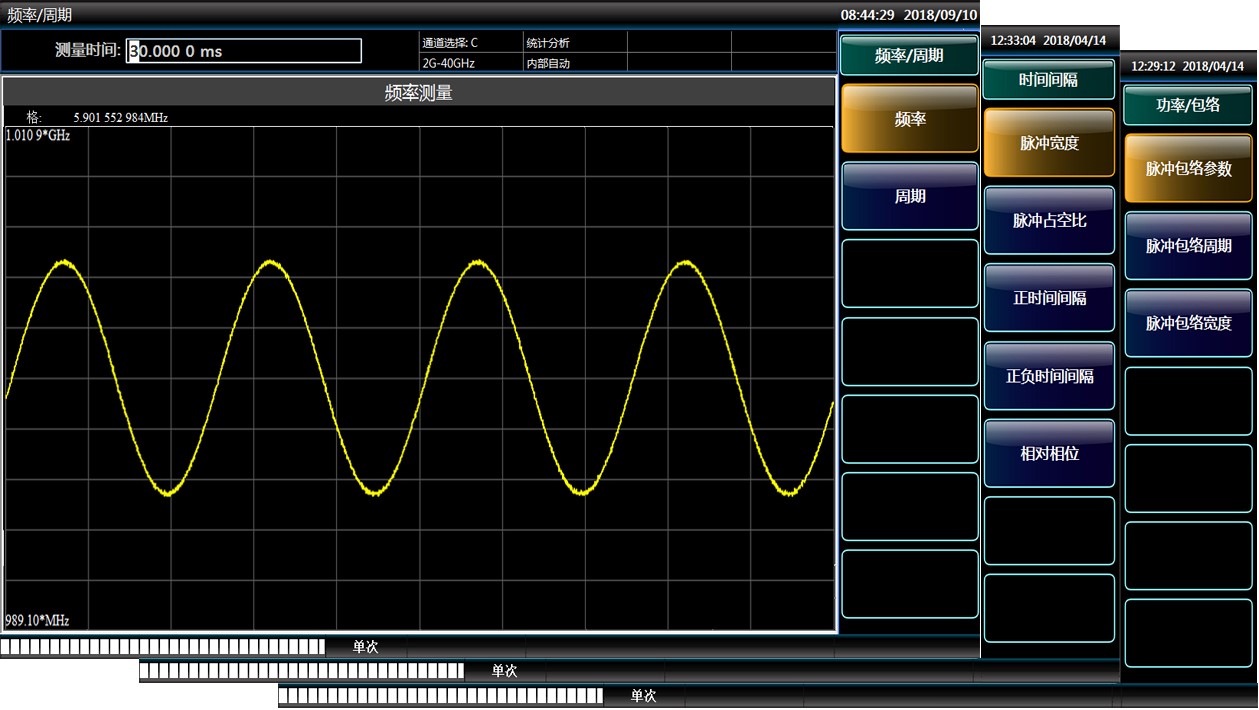
Task: Select the 脉冲包络宽度 softkey
Action: pyautogui.click(x=1188, y=323)
